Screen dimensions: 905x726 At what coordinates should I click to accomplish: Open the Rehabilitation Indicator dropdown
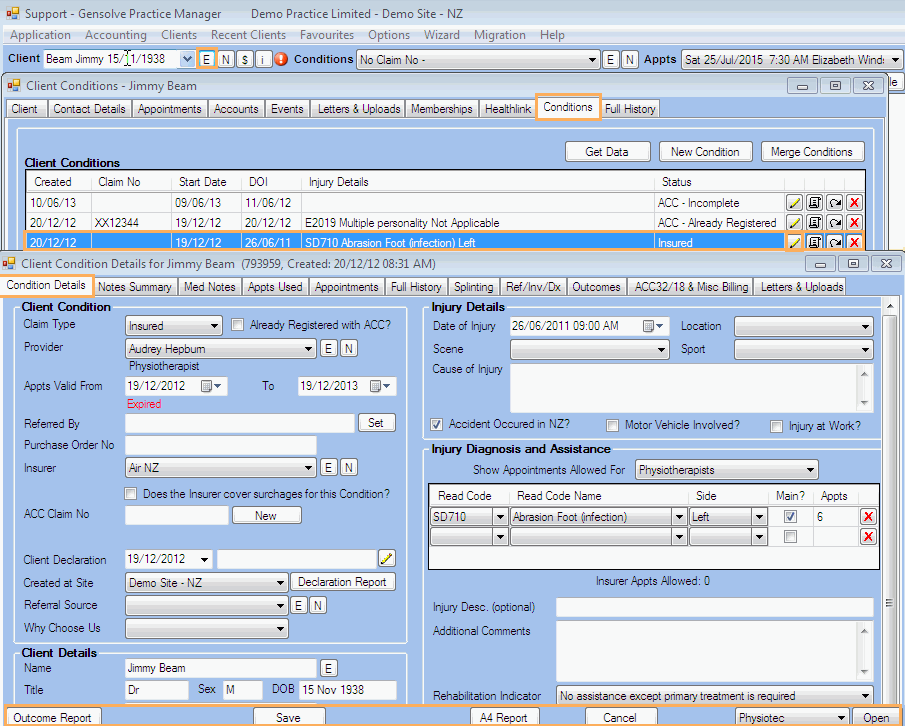point(715,696)
